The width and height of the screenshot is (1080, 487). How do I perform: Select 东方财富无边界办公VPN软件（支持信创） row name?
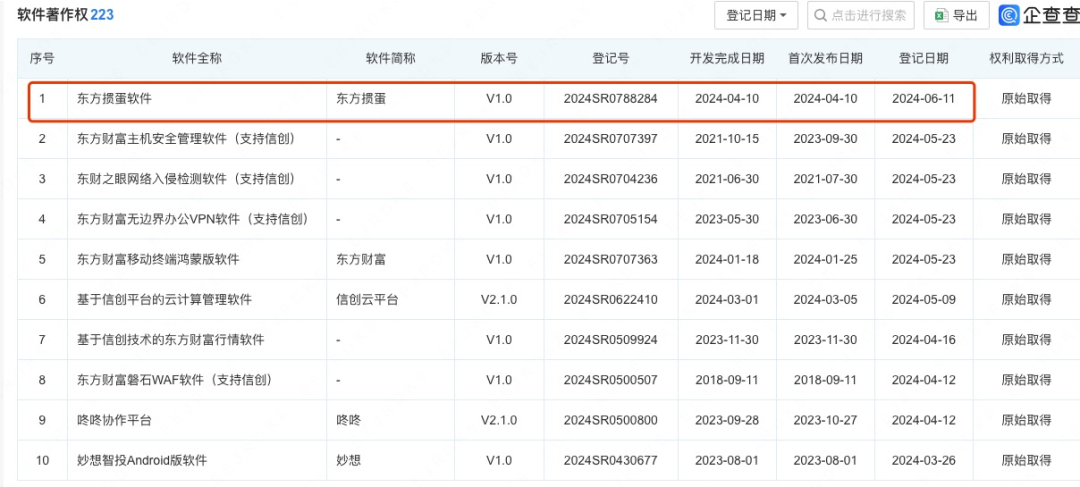pos(192,219)
